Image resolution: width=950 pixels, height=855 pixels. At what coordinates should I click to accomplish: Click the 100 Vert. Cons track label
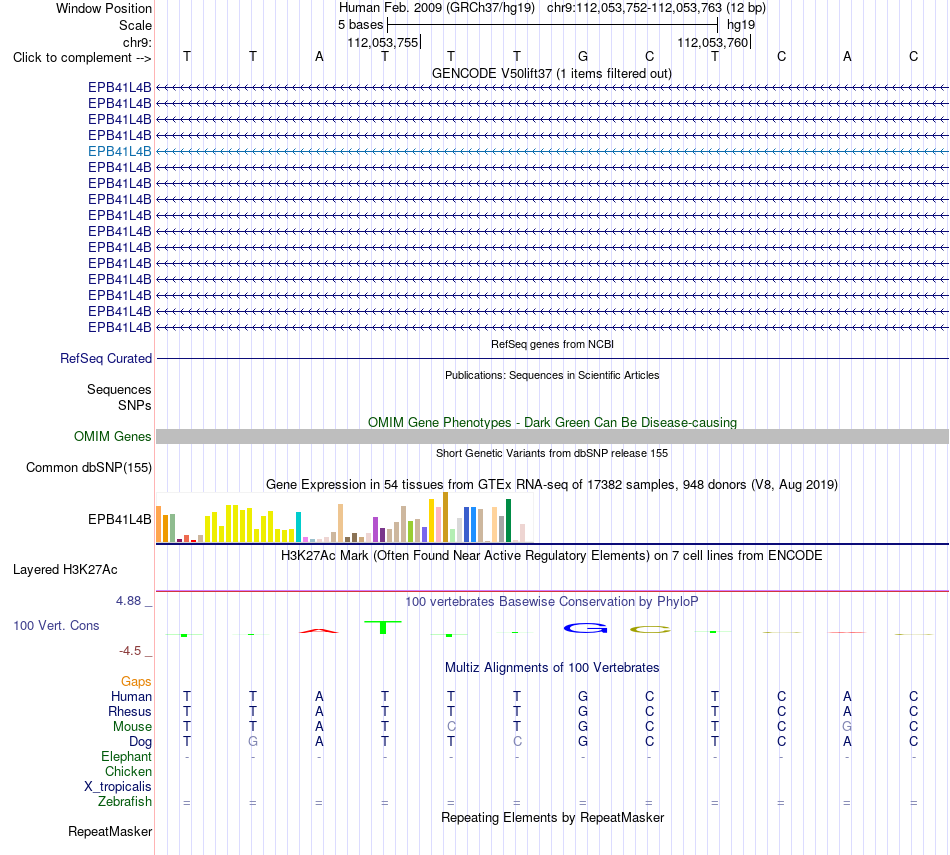coord(56,625)
